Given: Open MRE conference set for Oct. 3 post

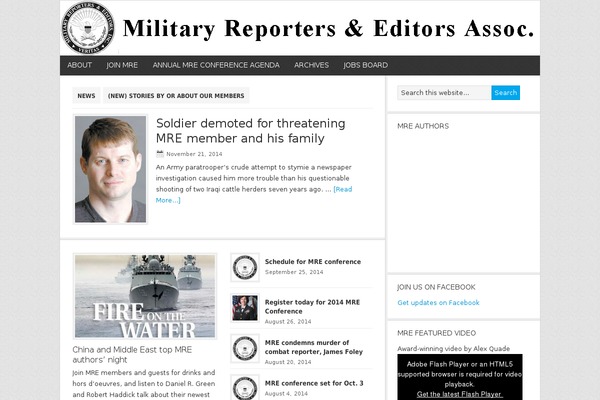Looking at the screenshot, I should point(314,383).
